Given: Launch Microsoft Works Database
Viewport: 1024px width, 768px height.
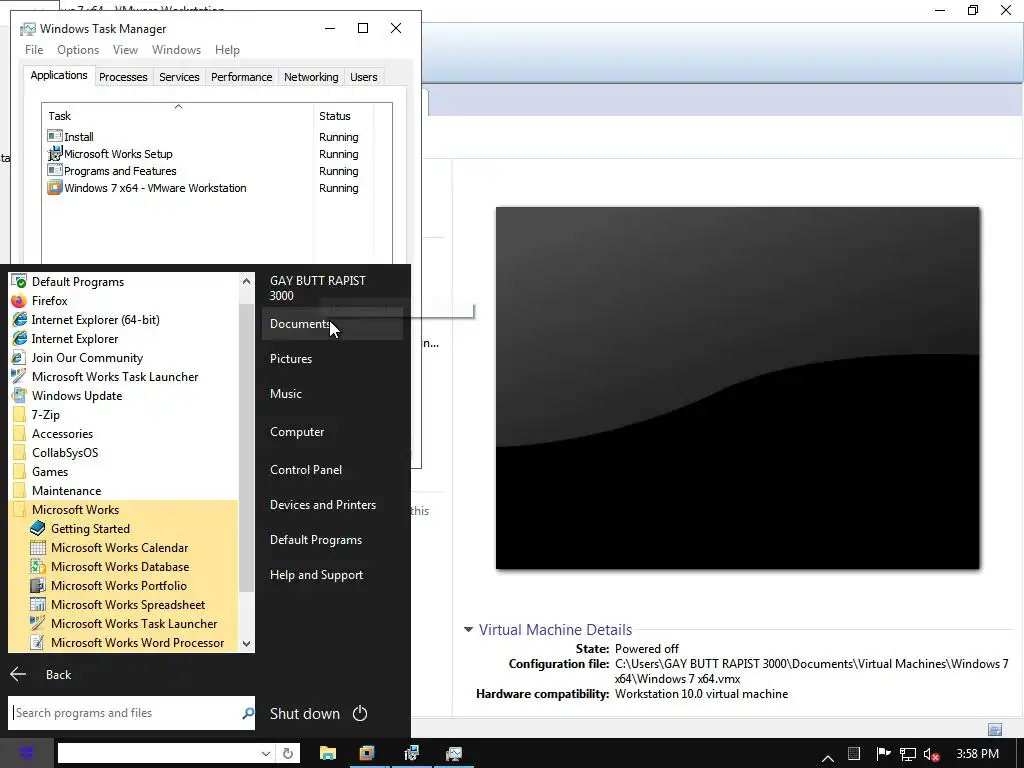Looking at the screenshot, I should click(120, 567).
